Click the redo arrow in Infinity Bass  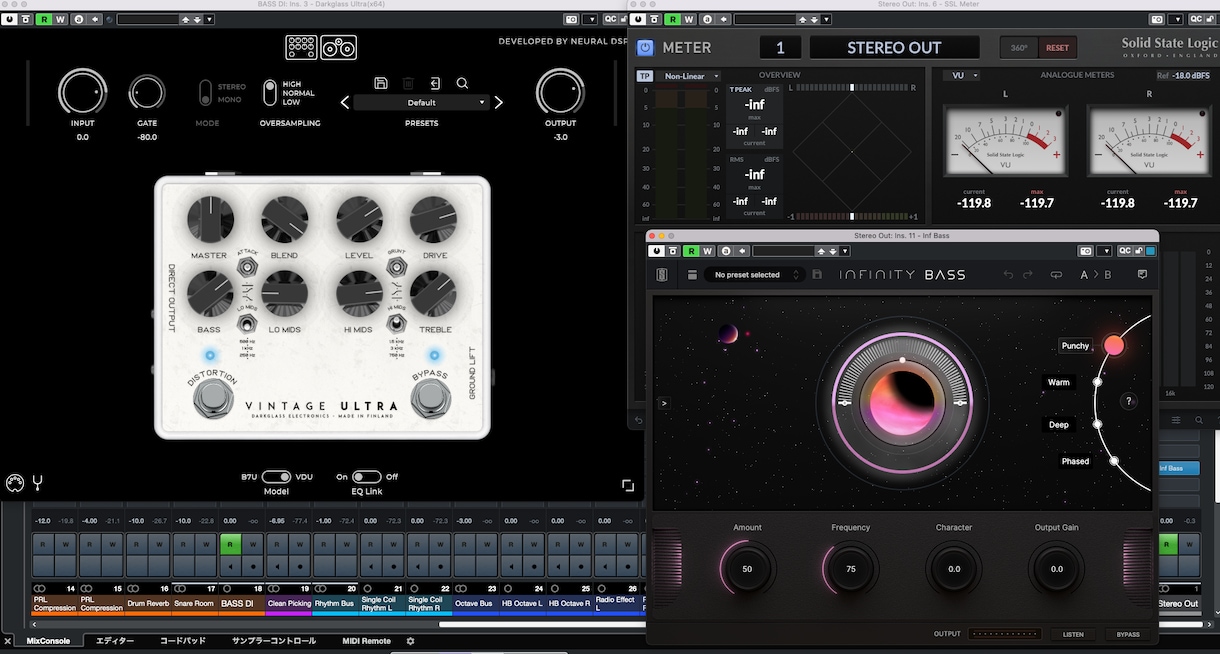[x=1029, y=275]
